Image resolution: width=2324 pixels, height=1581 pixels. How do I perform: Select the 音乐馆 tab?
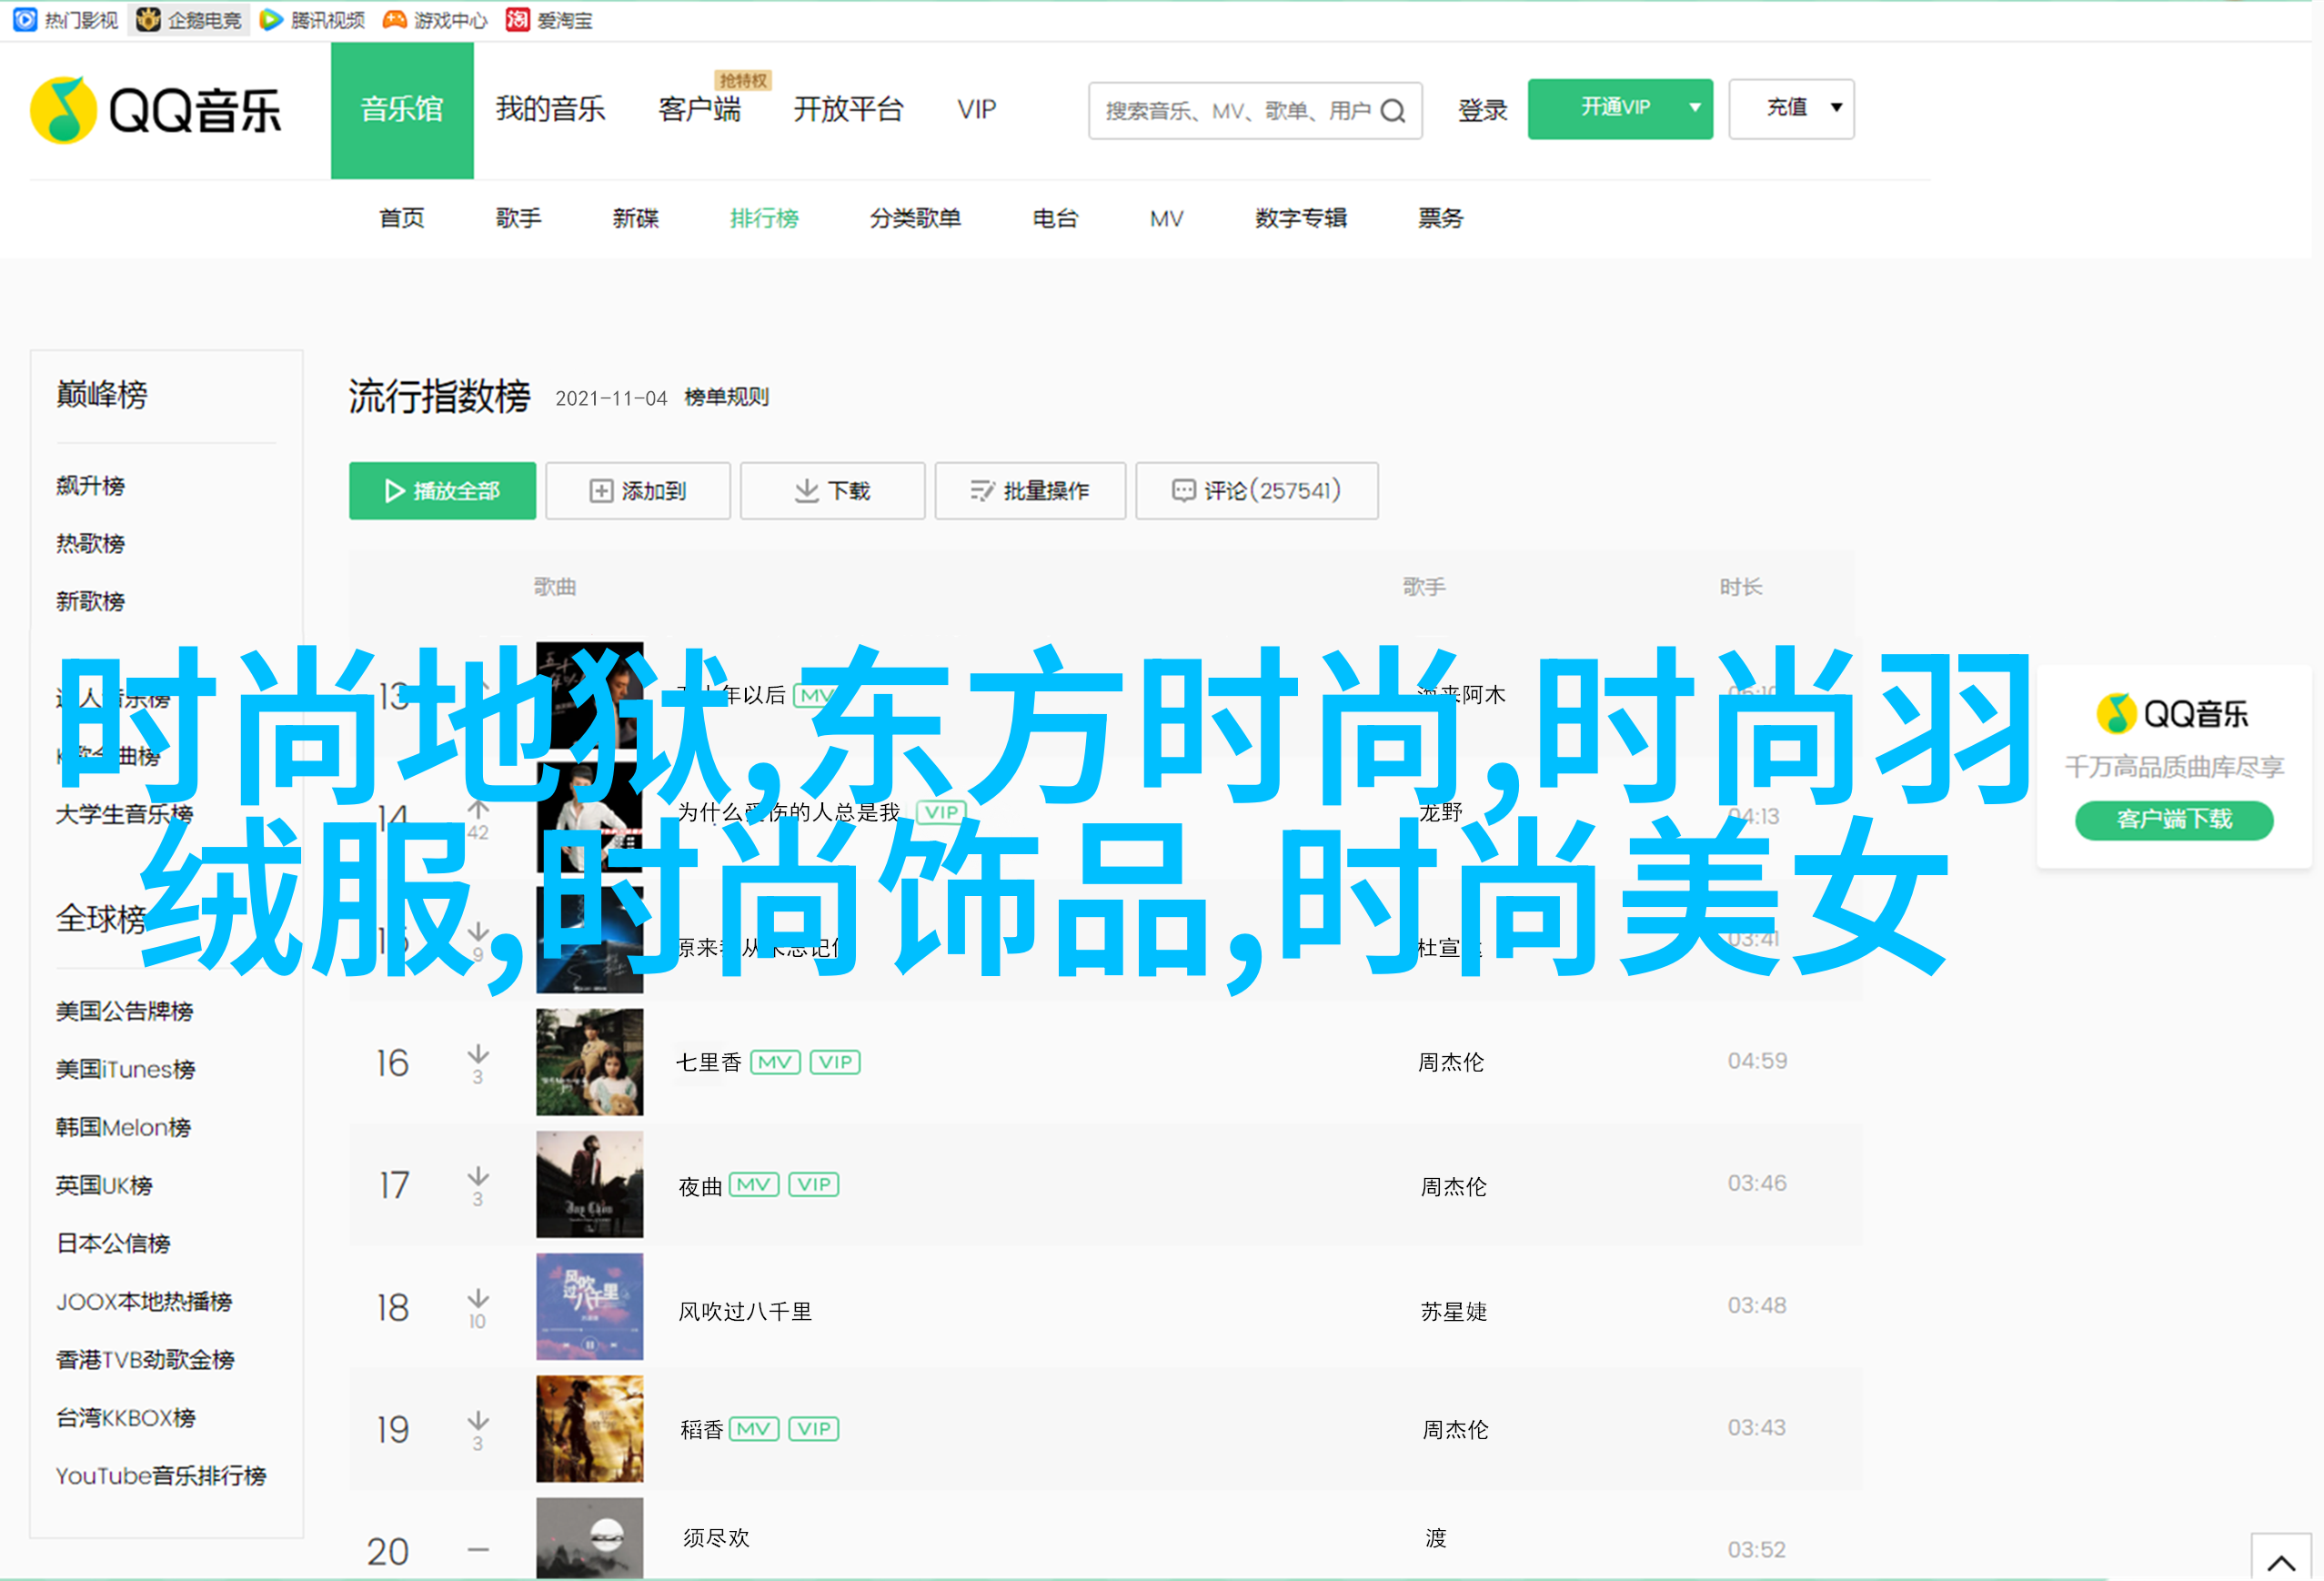[x=402, y=110]
